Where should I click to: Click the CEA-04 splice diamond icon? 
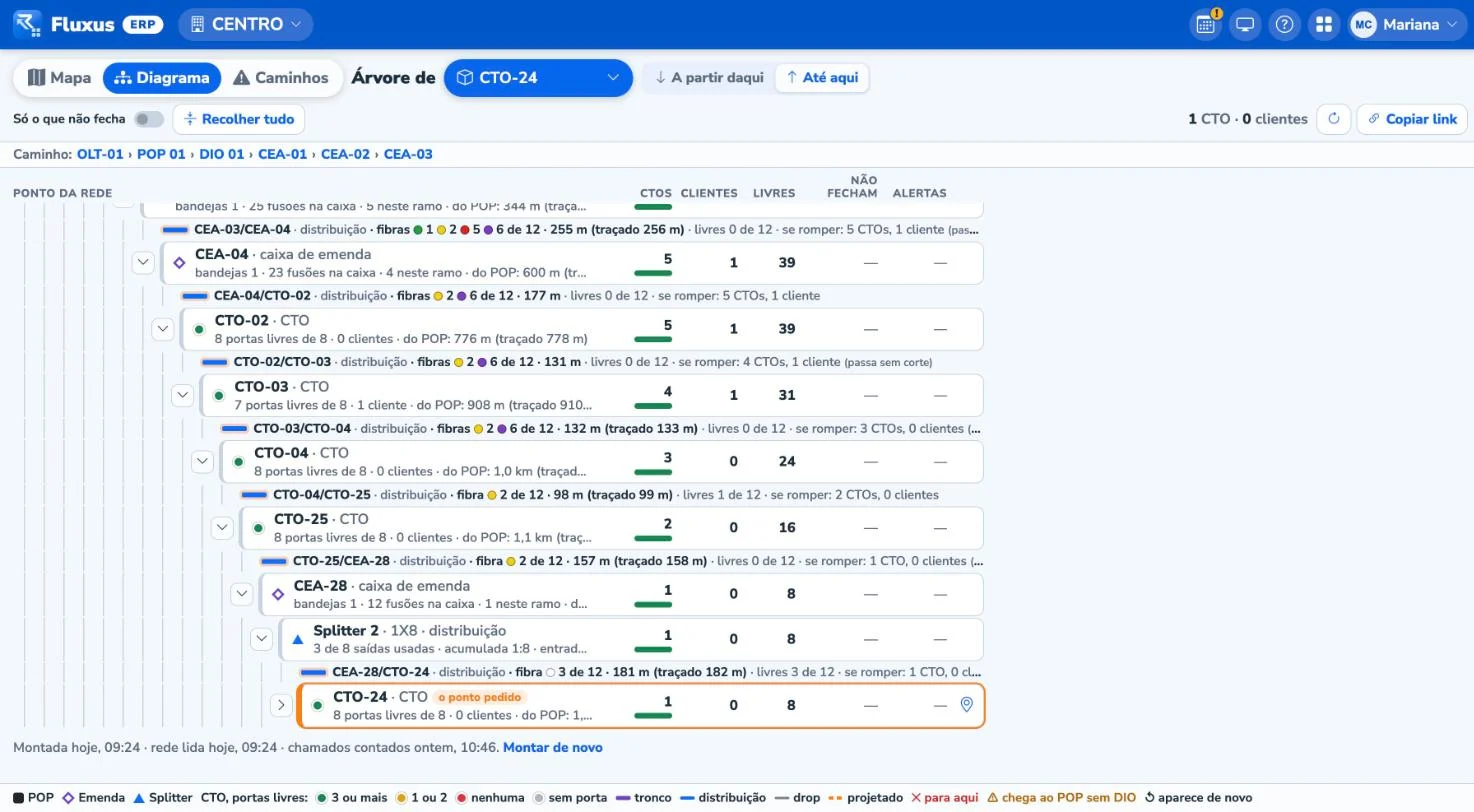(x=179, y=263)
